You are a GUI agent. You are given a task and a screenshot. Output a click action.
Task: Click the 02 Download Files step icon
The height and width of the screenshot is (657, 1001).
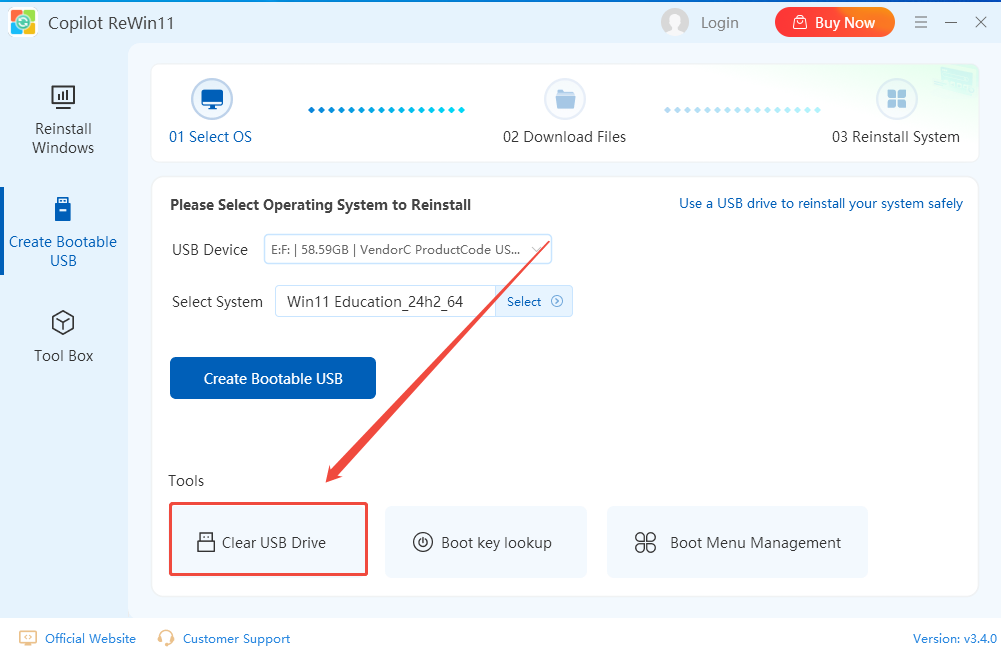point(565,100)
